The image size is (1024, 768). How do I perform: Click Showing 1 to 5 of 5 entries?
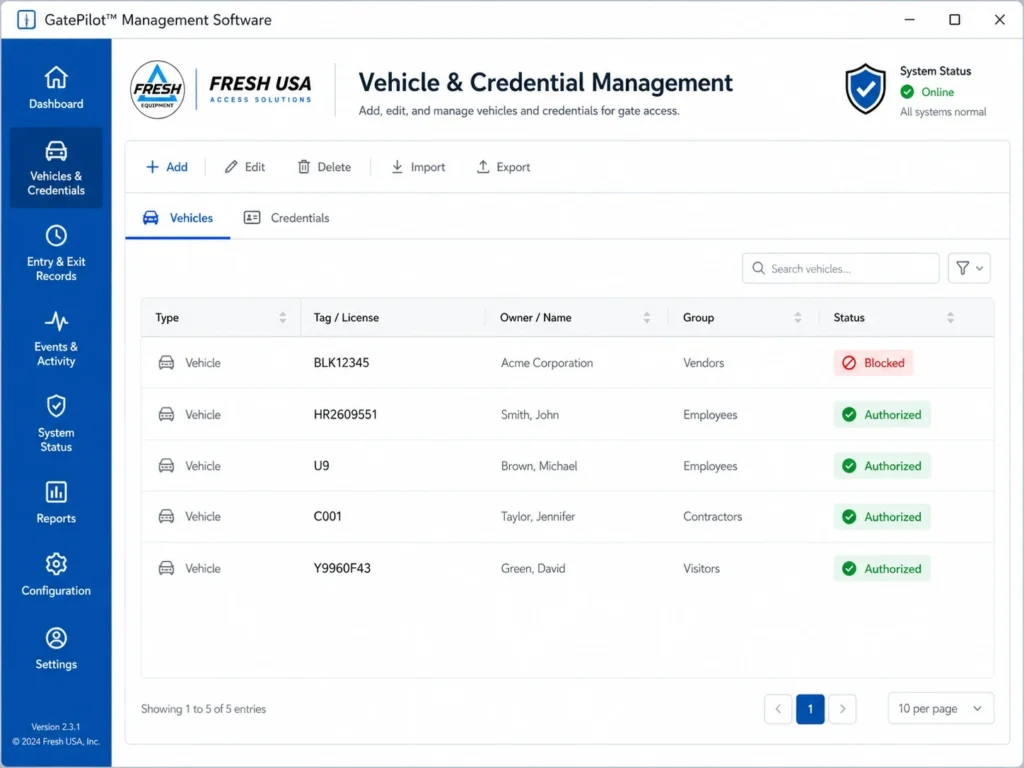click(x=204, y=709)
